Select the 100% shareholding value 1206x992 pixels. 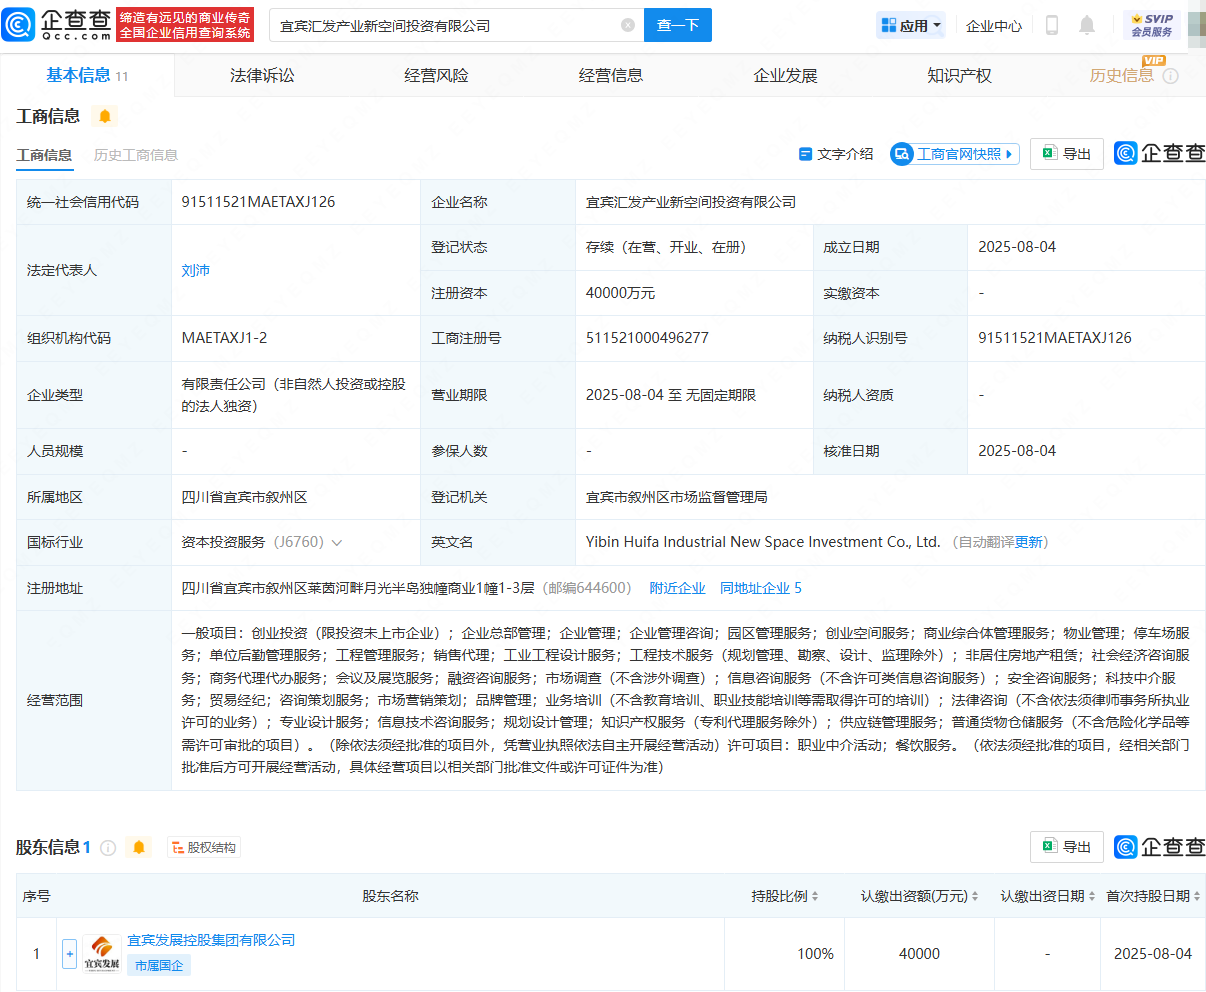(x=815, y=954)
